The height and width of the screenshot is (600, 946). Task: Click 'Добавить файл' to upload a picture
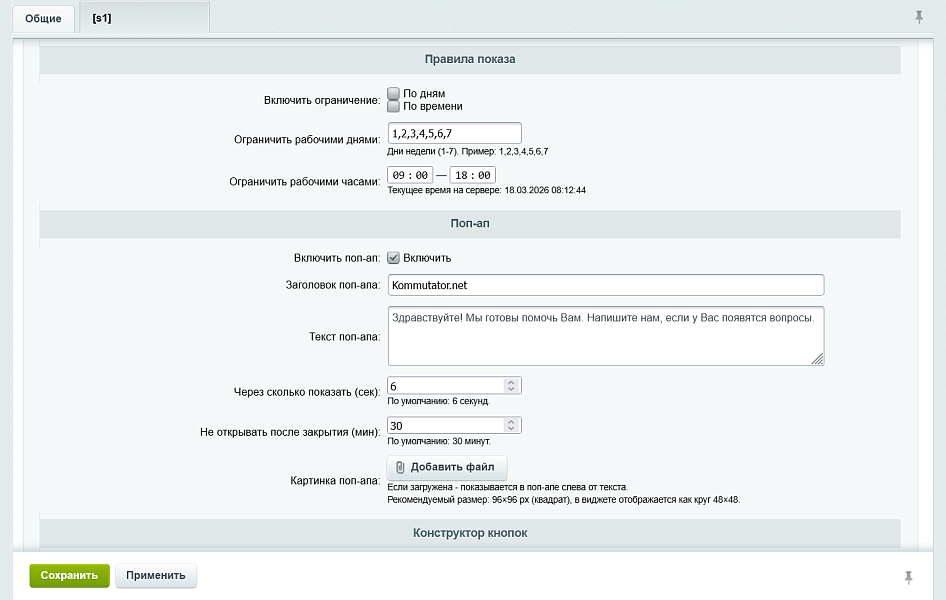(447, 467)
